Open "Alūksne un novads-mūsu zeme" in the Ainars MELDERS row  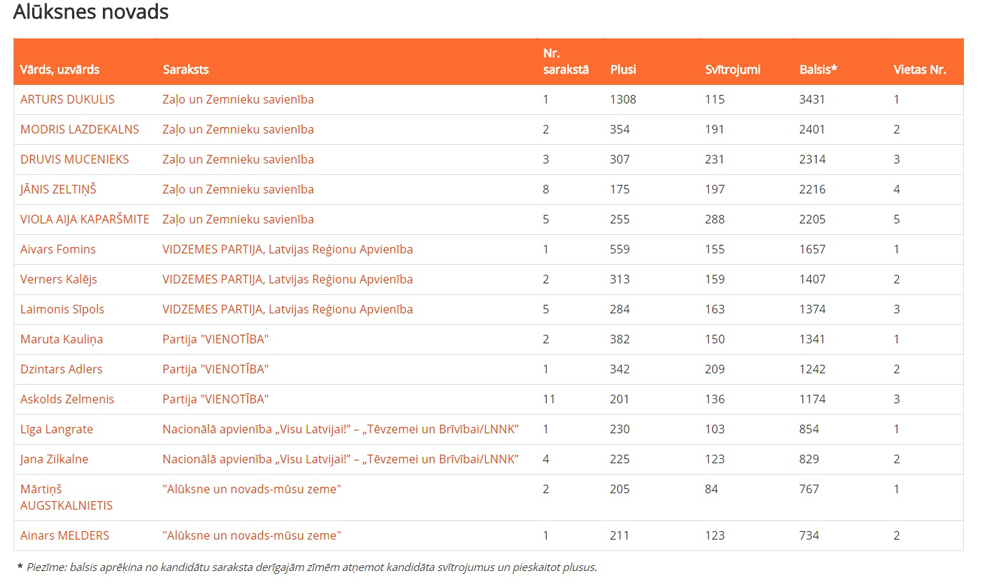252,536
